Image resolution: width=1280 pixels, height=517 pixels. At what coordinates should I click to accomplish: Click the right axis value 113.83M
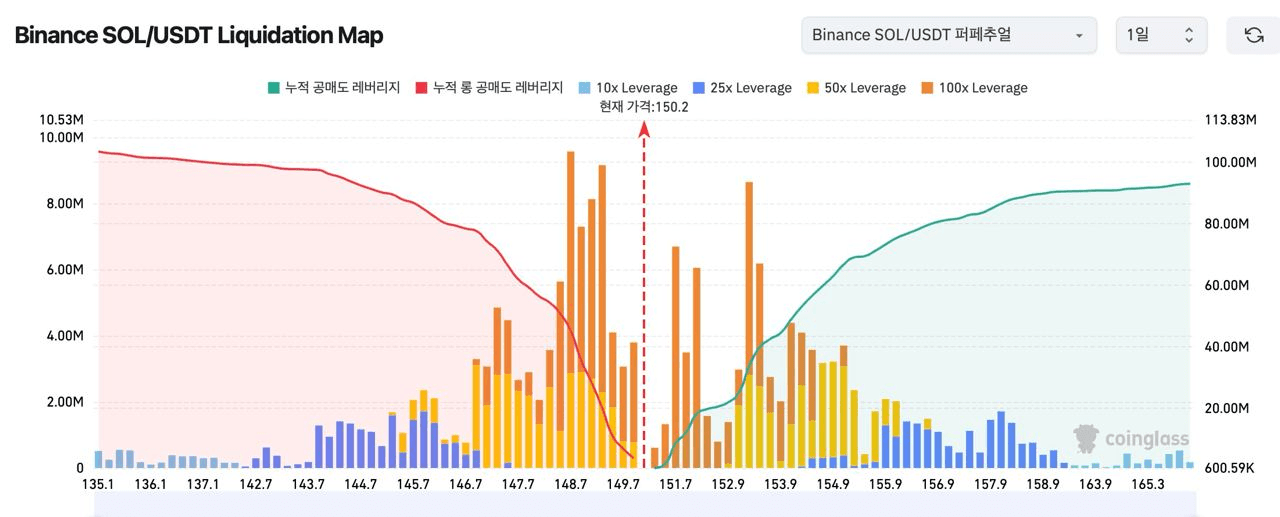pyautogui.click(x=1230, y=120)
